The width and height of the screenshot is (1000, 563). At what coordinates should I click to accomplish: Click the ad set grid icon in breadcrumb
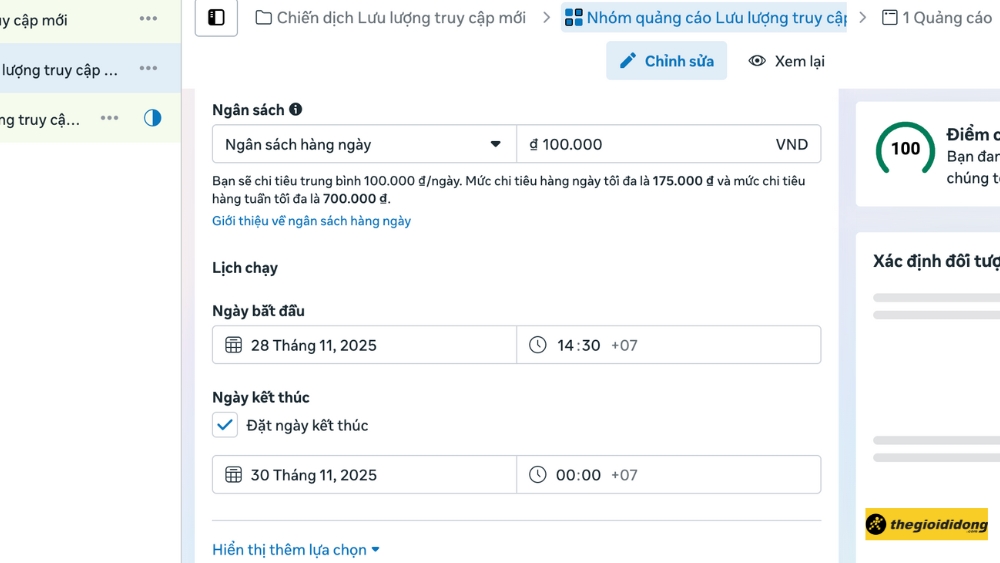[x=573, y=17]
